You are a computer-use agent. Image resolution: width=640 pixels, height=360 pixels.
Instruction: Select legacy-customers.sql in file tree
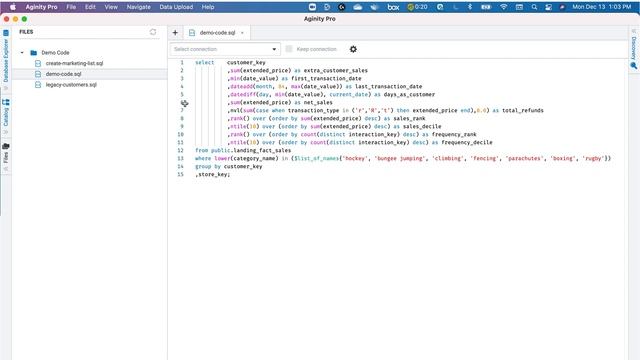[x=71, y=85]
